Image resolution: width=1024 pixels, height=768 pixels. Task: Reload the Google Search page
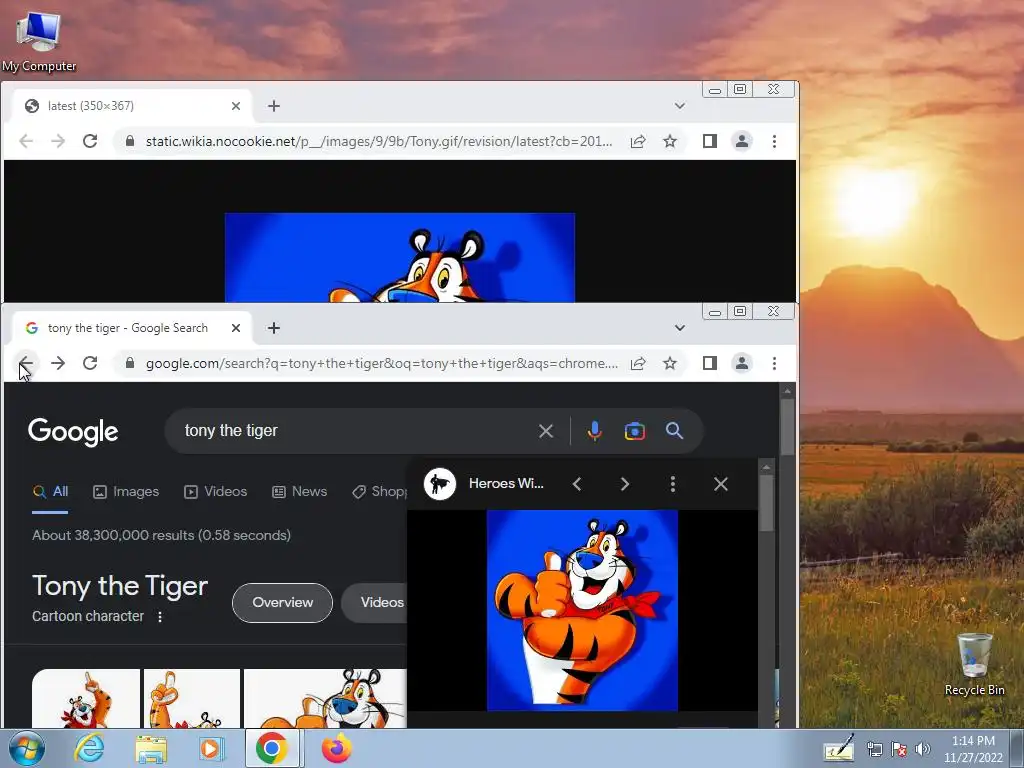click(x=90, y=363)
